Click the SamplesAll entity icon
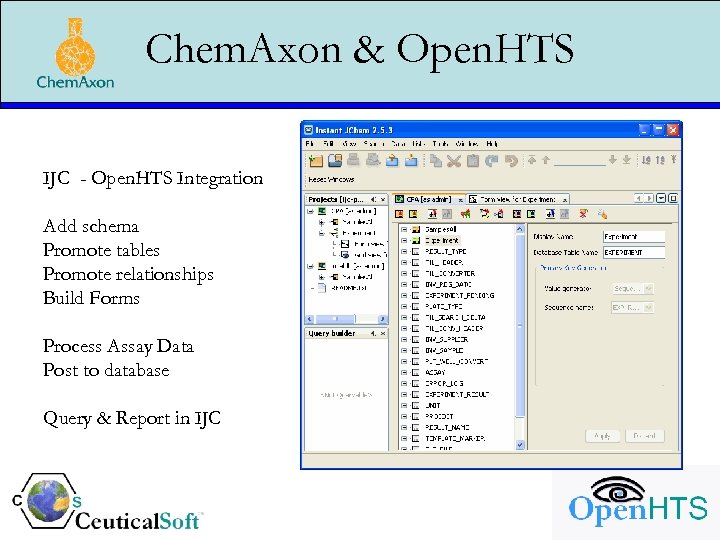This screenshot has height=540, width=720. [x=416, y=229]
